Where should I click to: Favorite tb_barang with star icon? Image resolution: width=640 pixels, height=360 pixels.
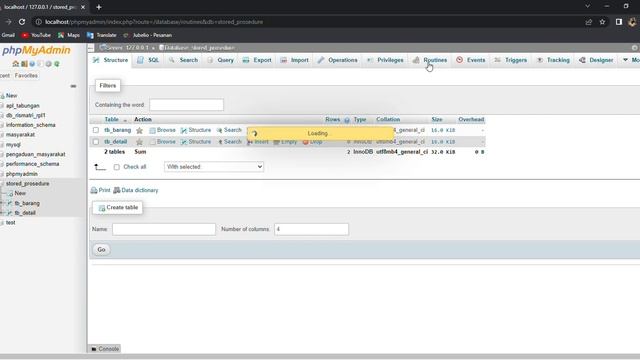140,130
